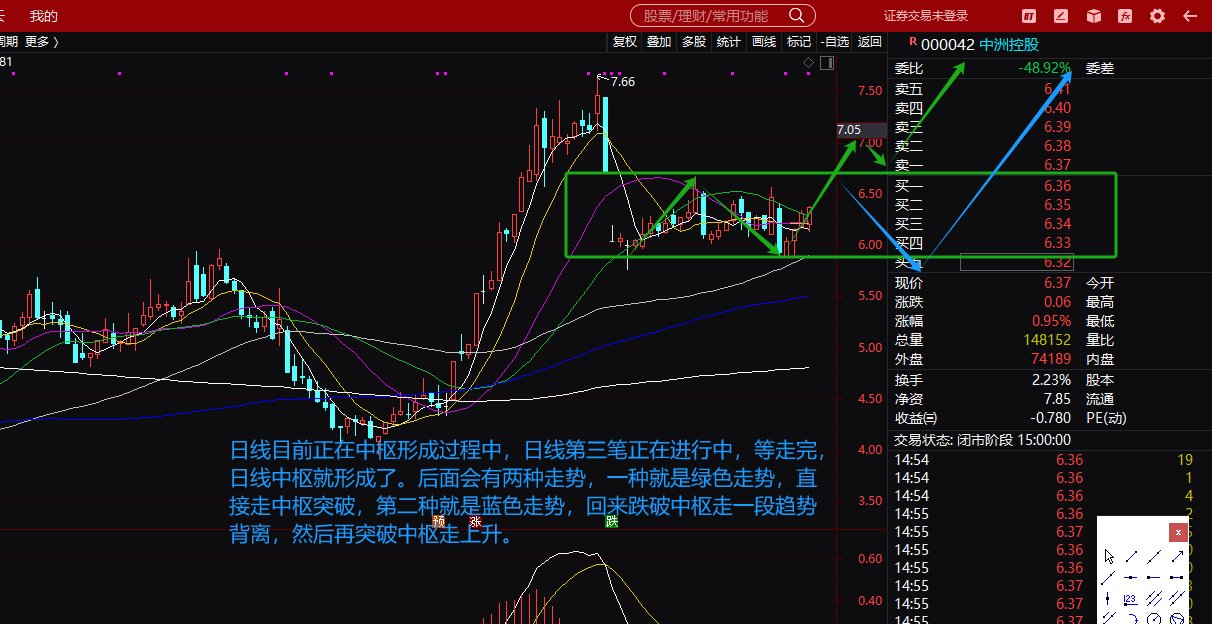Click the 买一 price 6.36
Viewport: 1212px width, 624px height.
1057,186
